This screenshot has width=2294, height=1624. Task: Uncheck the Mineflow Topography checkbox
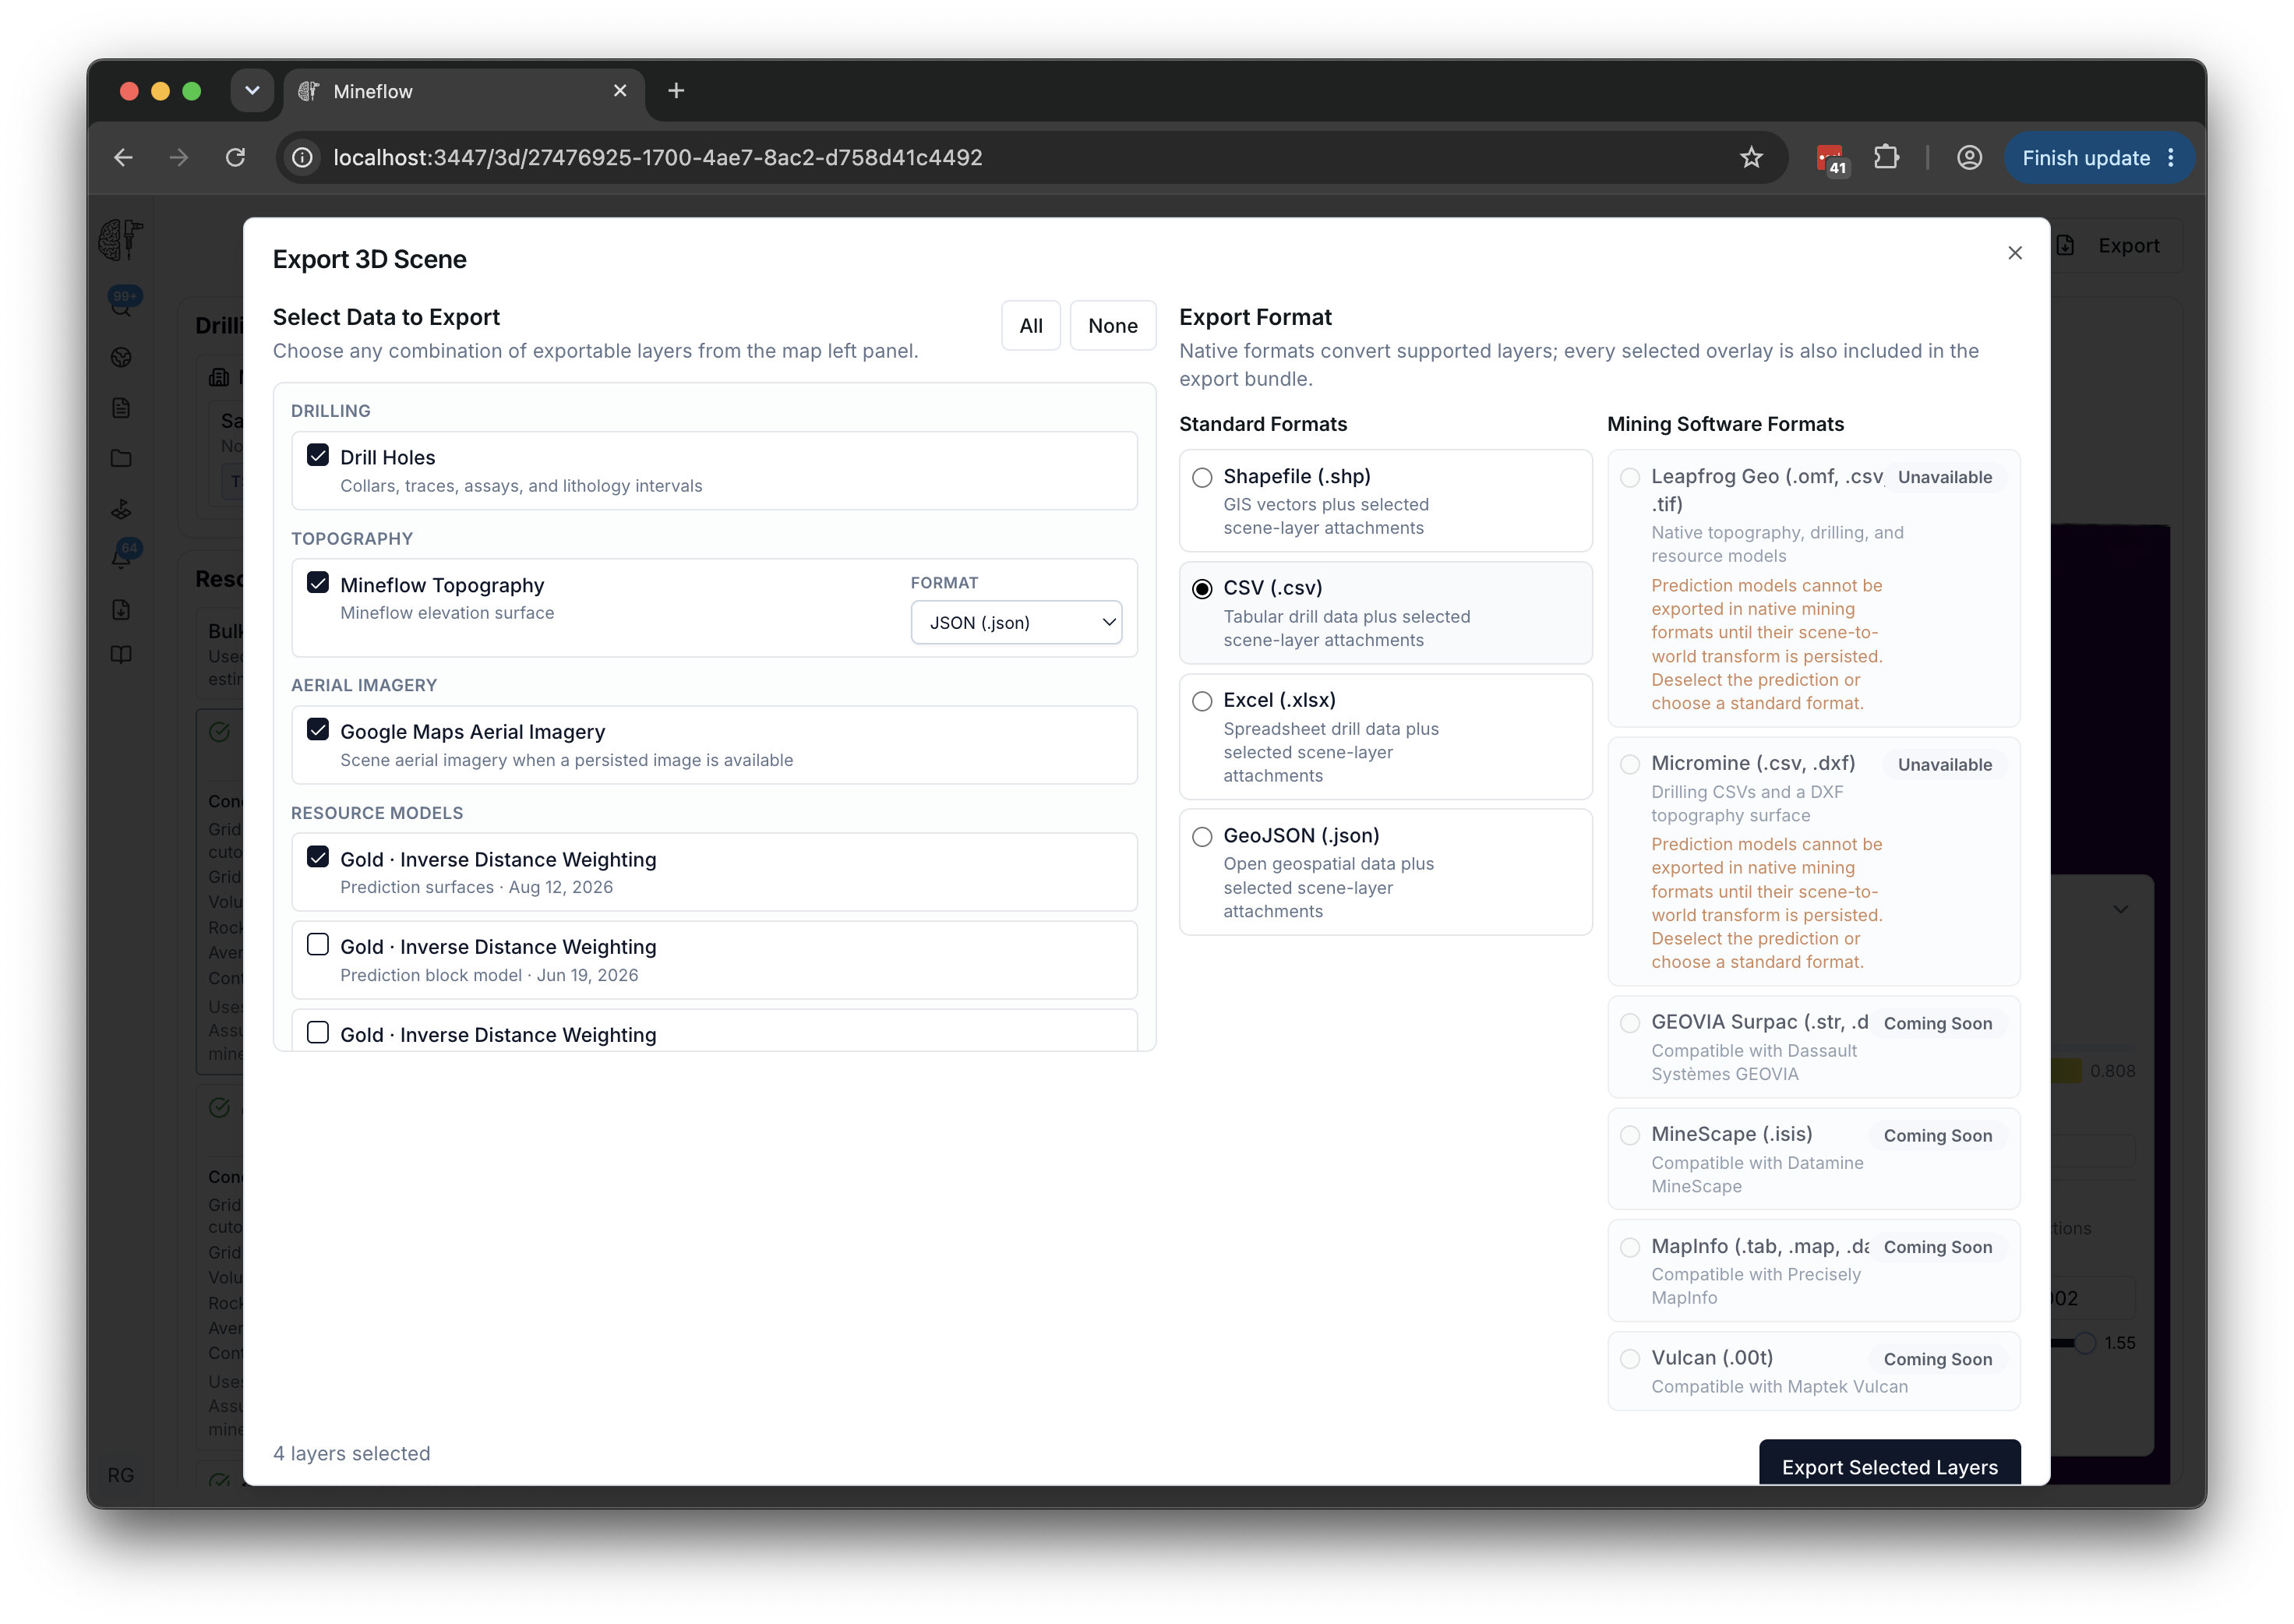(x=318, y=583)
